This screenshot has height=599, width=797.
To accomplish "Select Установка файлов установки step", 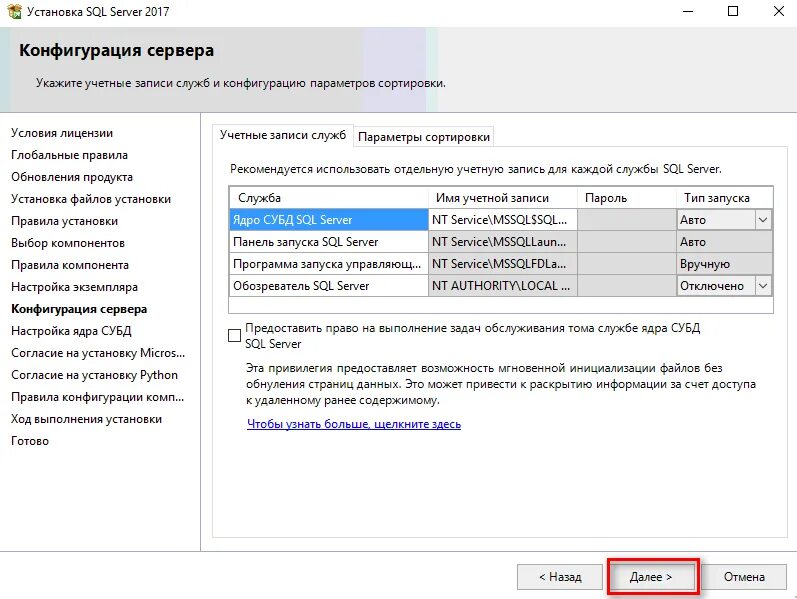I will (x=90, y=199).
